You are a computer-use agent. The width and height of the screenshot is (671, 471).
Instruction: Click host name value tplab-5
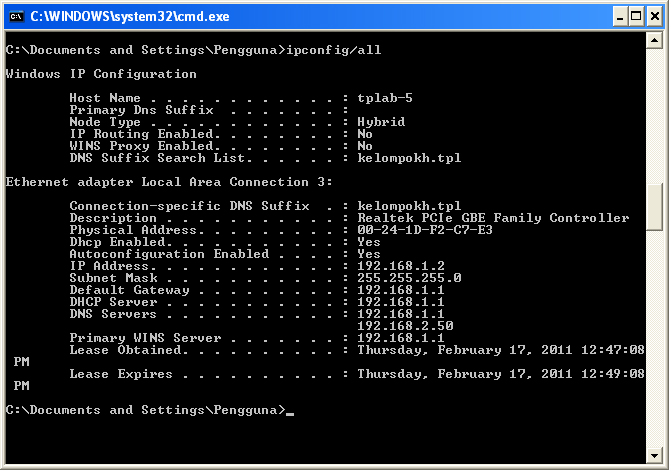click(385, 98)
